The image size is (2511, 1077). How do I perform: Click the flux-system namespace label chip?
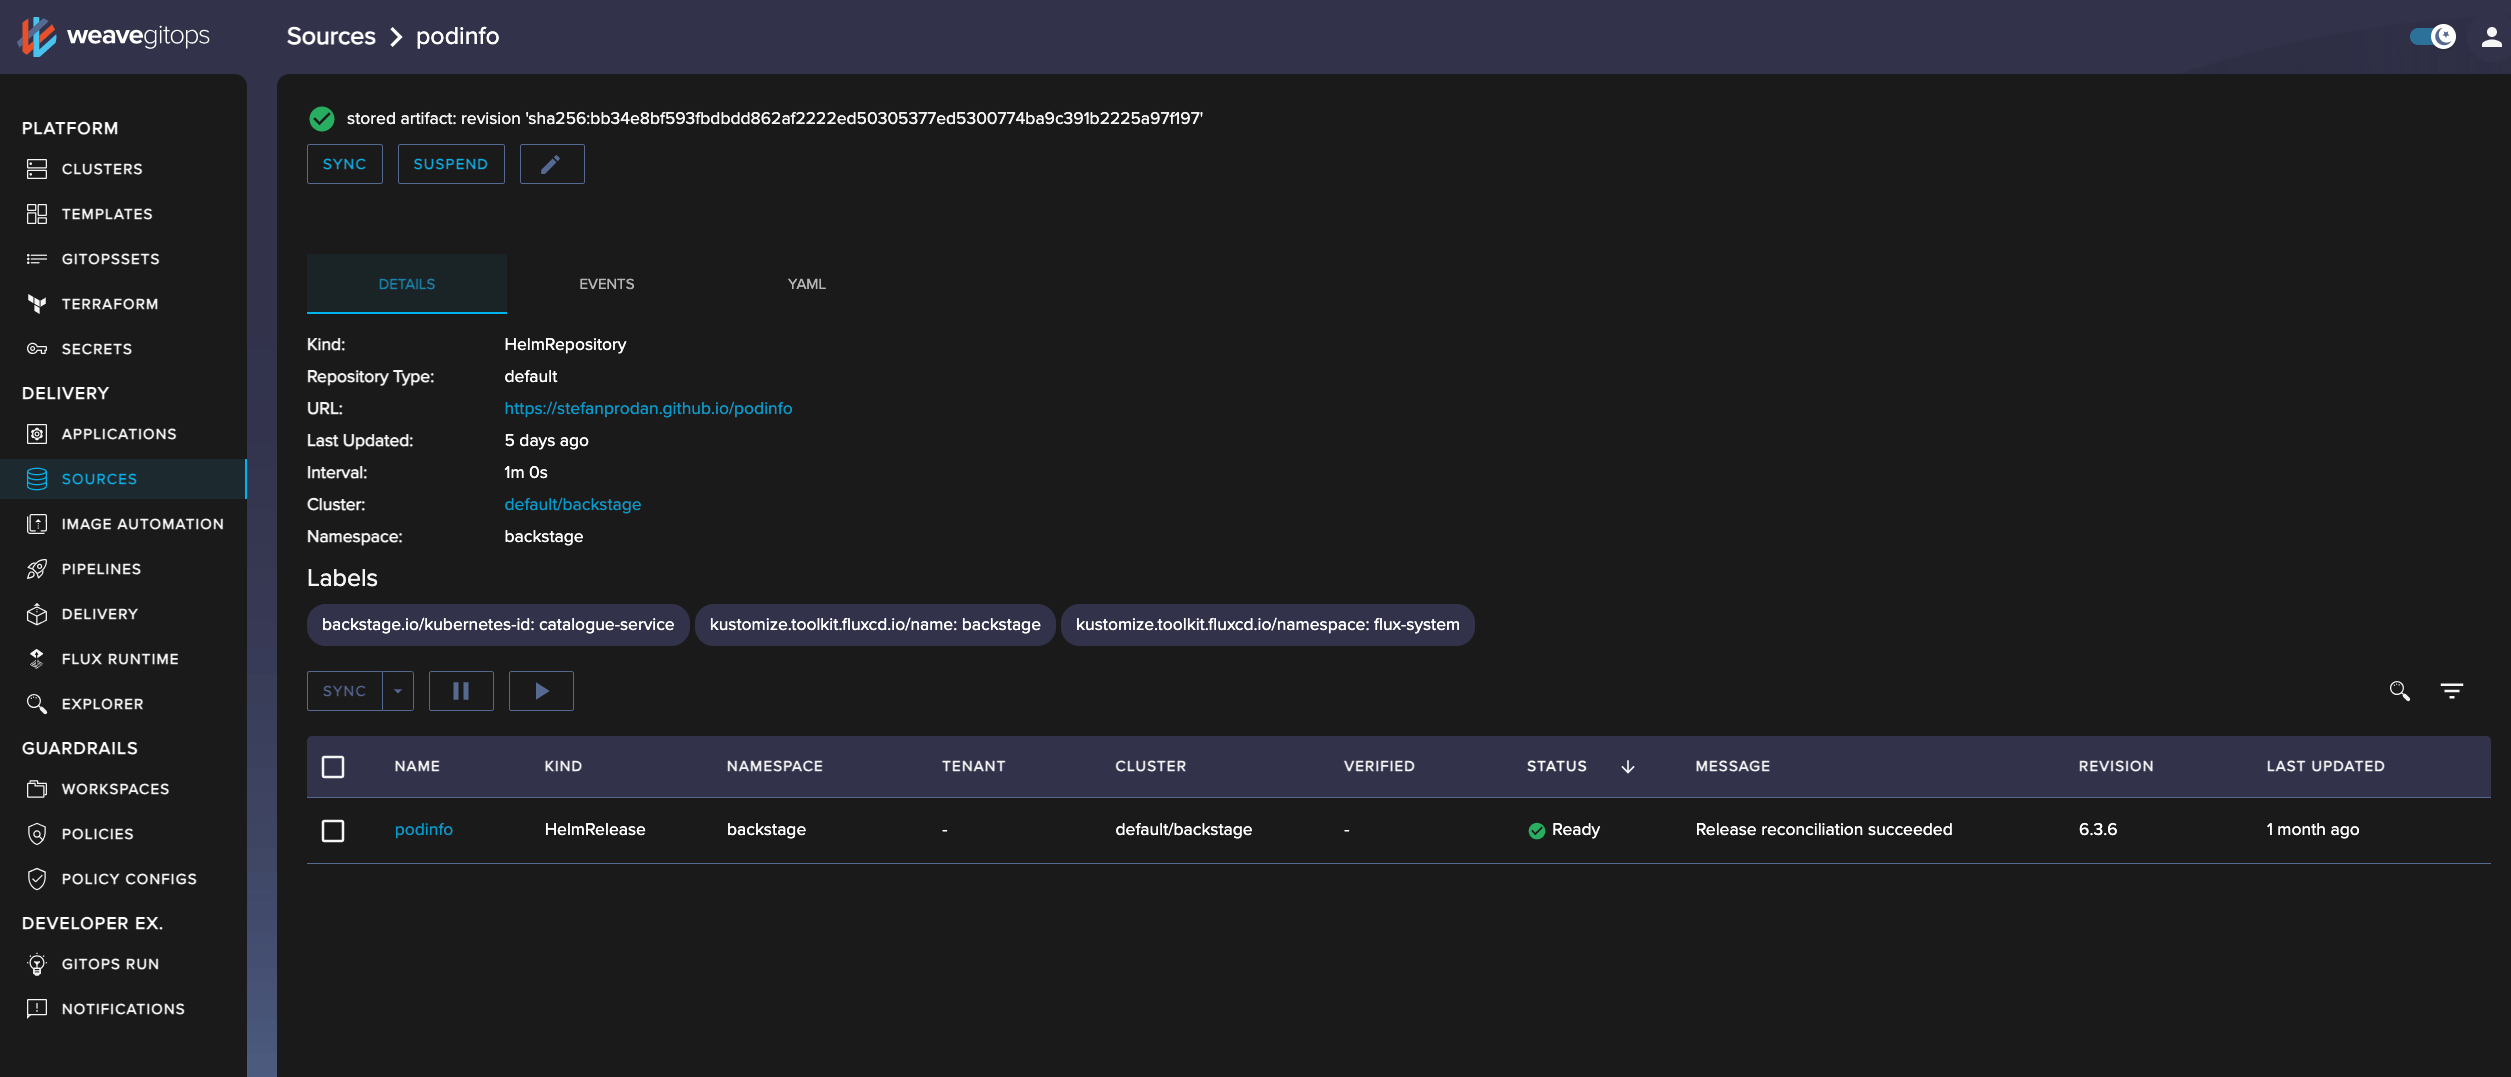pyautogui.click(x=1268, y=625)
